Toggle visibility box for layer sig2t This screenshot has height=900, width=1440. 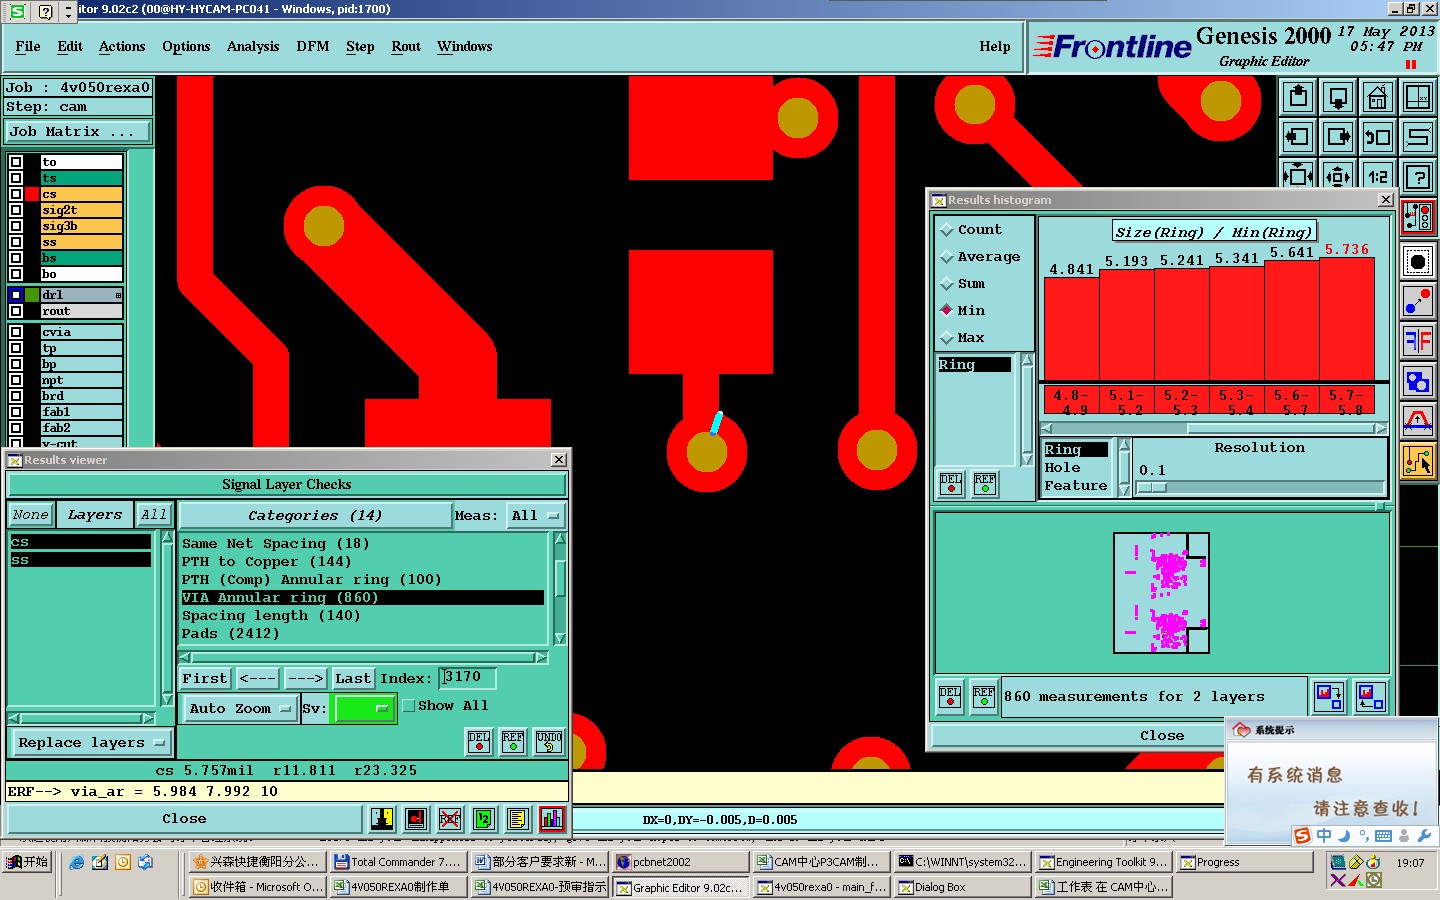click(x=16, y=210)
